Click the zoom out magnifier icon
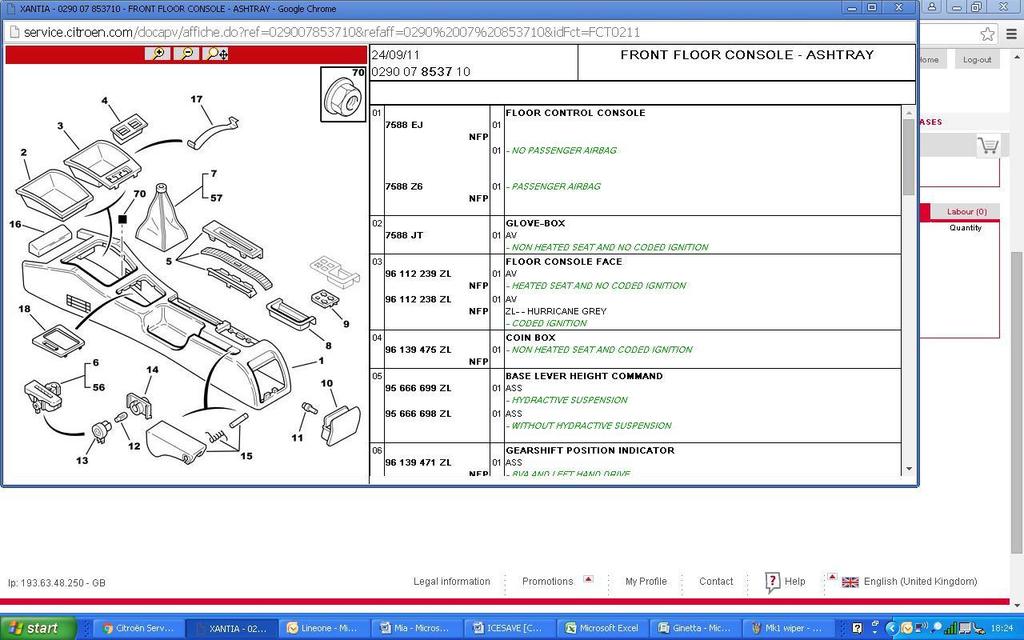Image resolution: width=1024 pixels, height=640 pixels. click(187, 54)
